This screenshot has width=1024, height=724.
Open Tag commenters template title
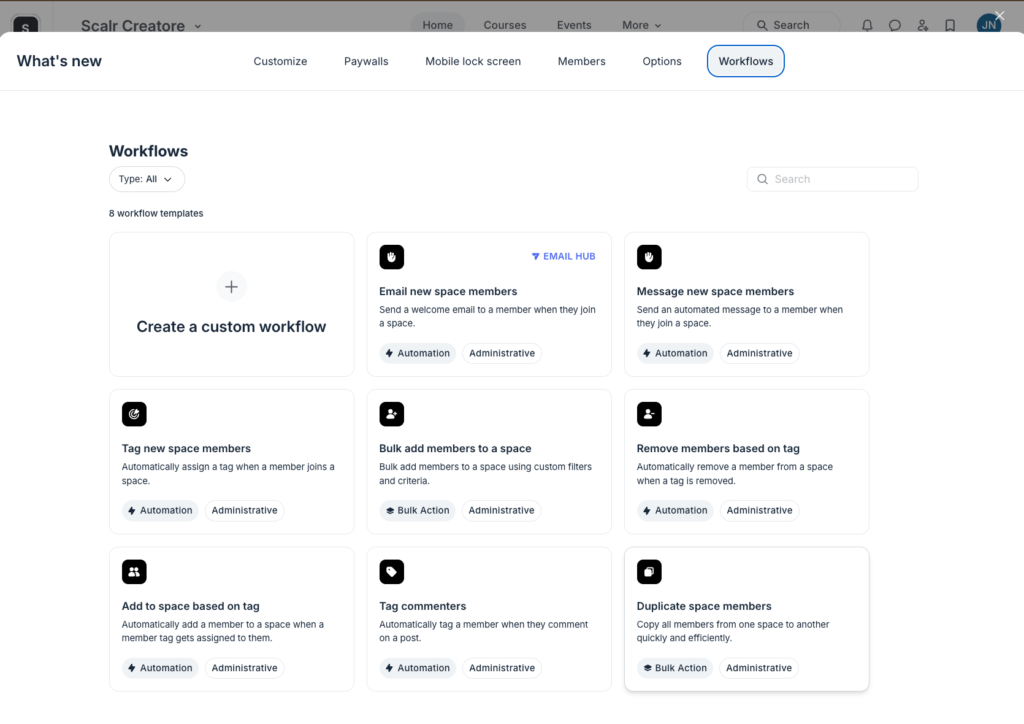pyautogui.click(x=423, y=606)
